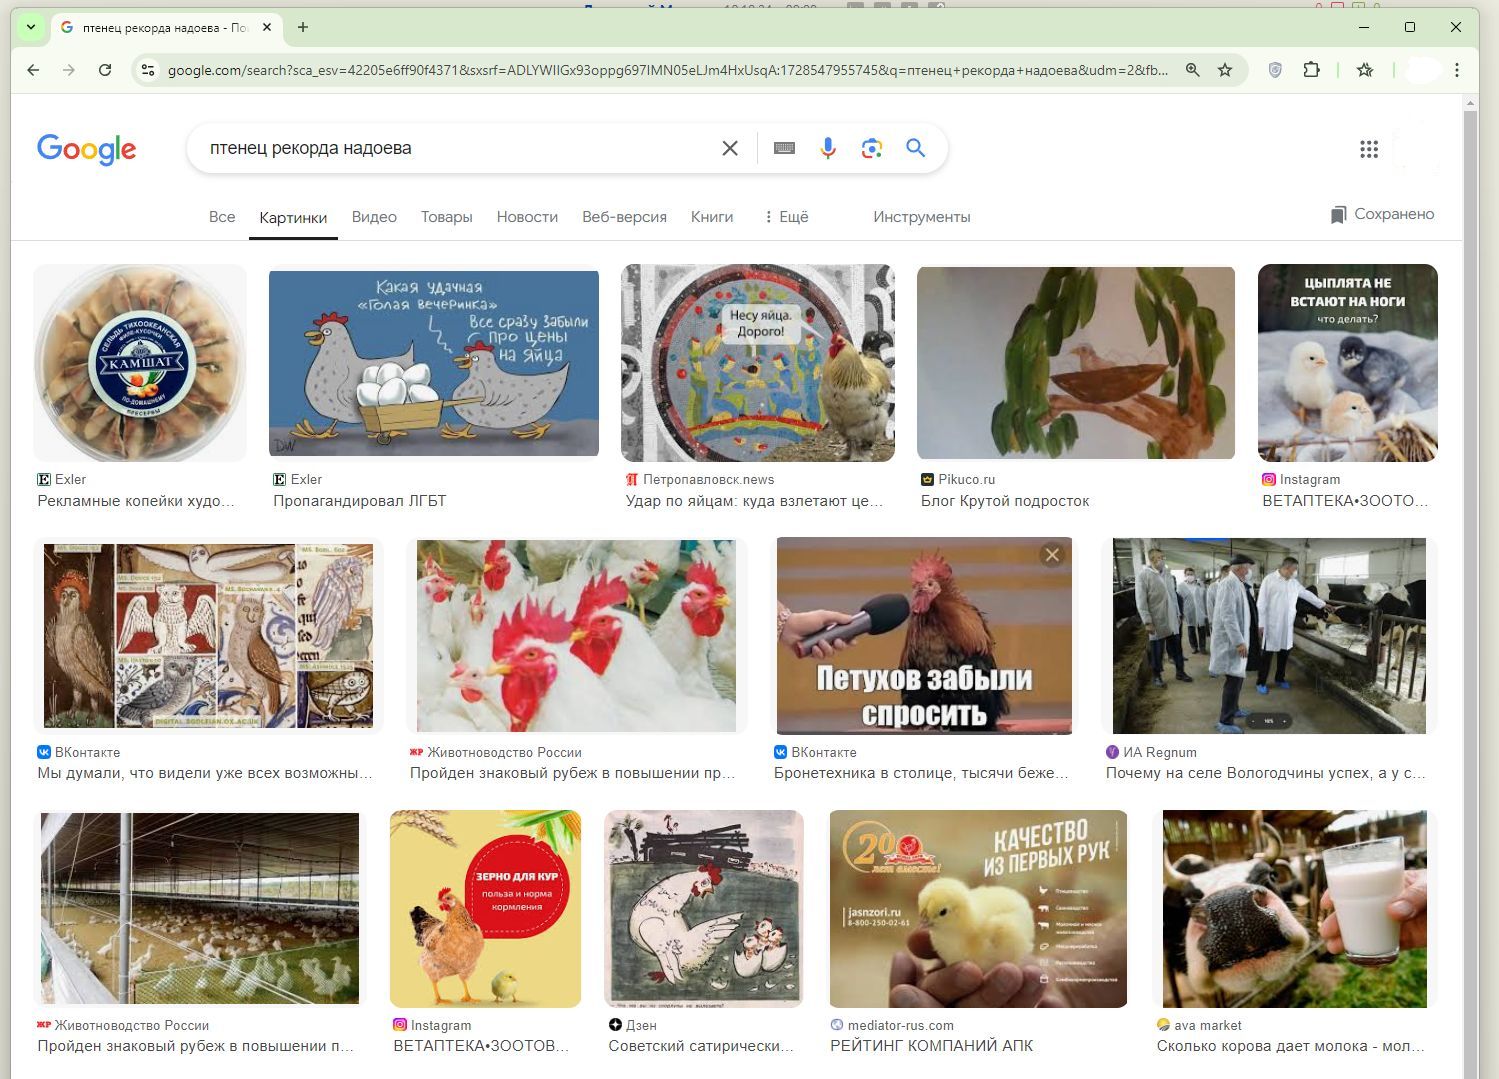Open the on-screen keyboard input tool

[785, 148]
